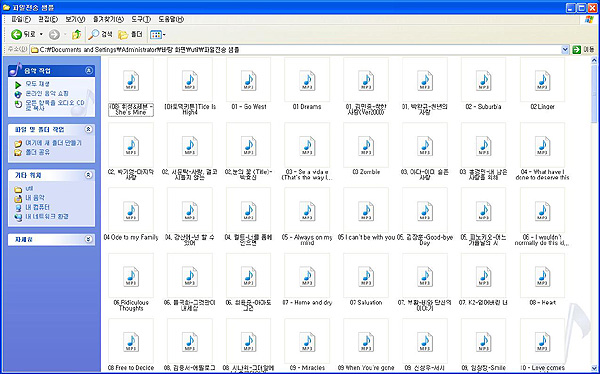Expand the 자세히 details panel
Viewport: 600px width, 374px height.
point(89,239)
